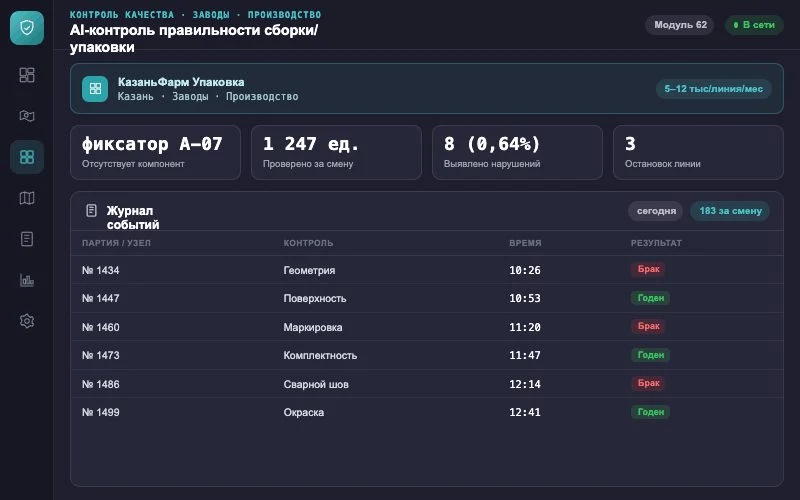Screen dimensions: 800x500
Task: Click the Брак tag for № 1434
Action: coord(648,269)
